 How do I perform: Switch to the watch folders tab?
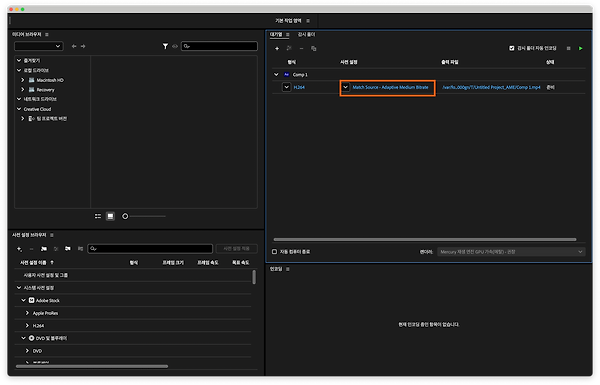point(307,34)
